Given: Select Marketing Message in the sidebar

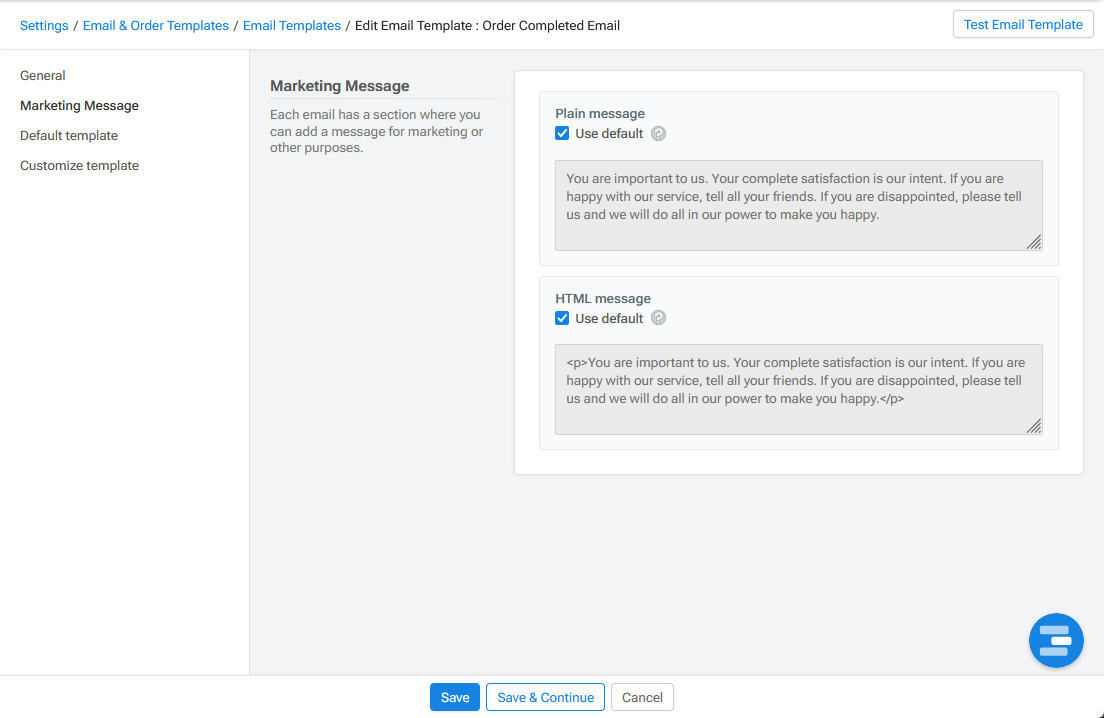Looking at the screenshot, I should pyautogui.click(x=79, y=106).
